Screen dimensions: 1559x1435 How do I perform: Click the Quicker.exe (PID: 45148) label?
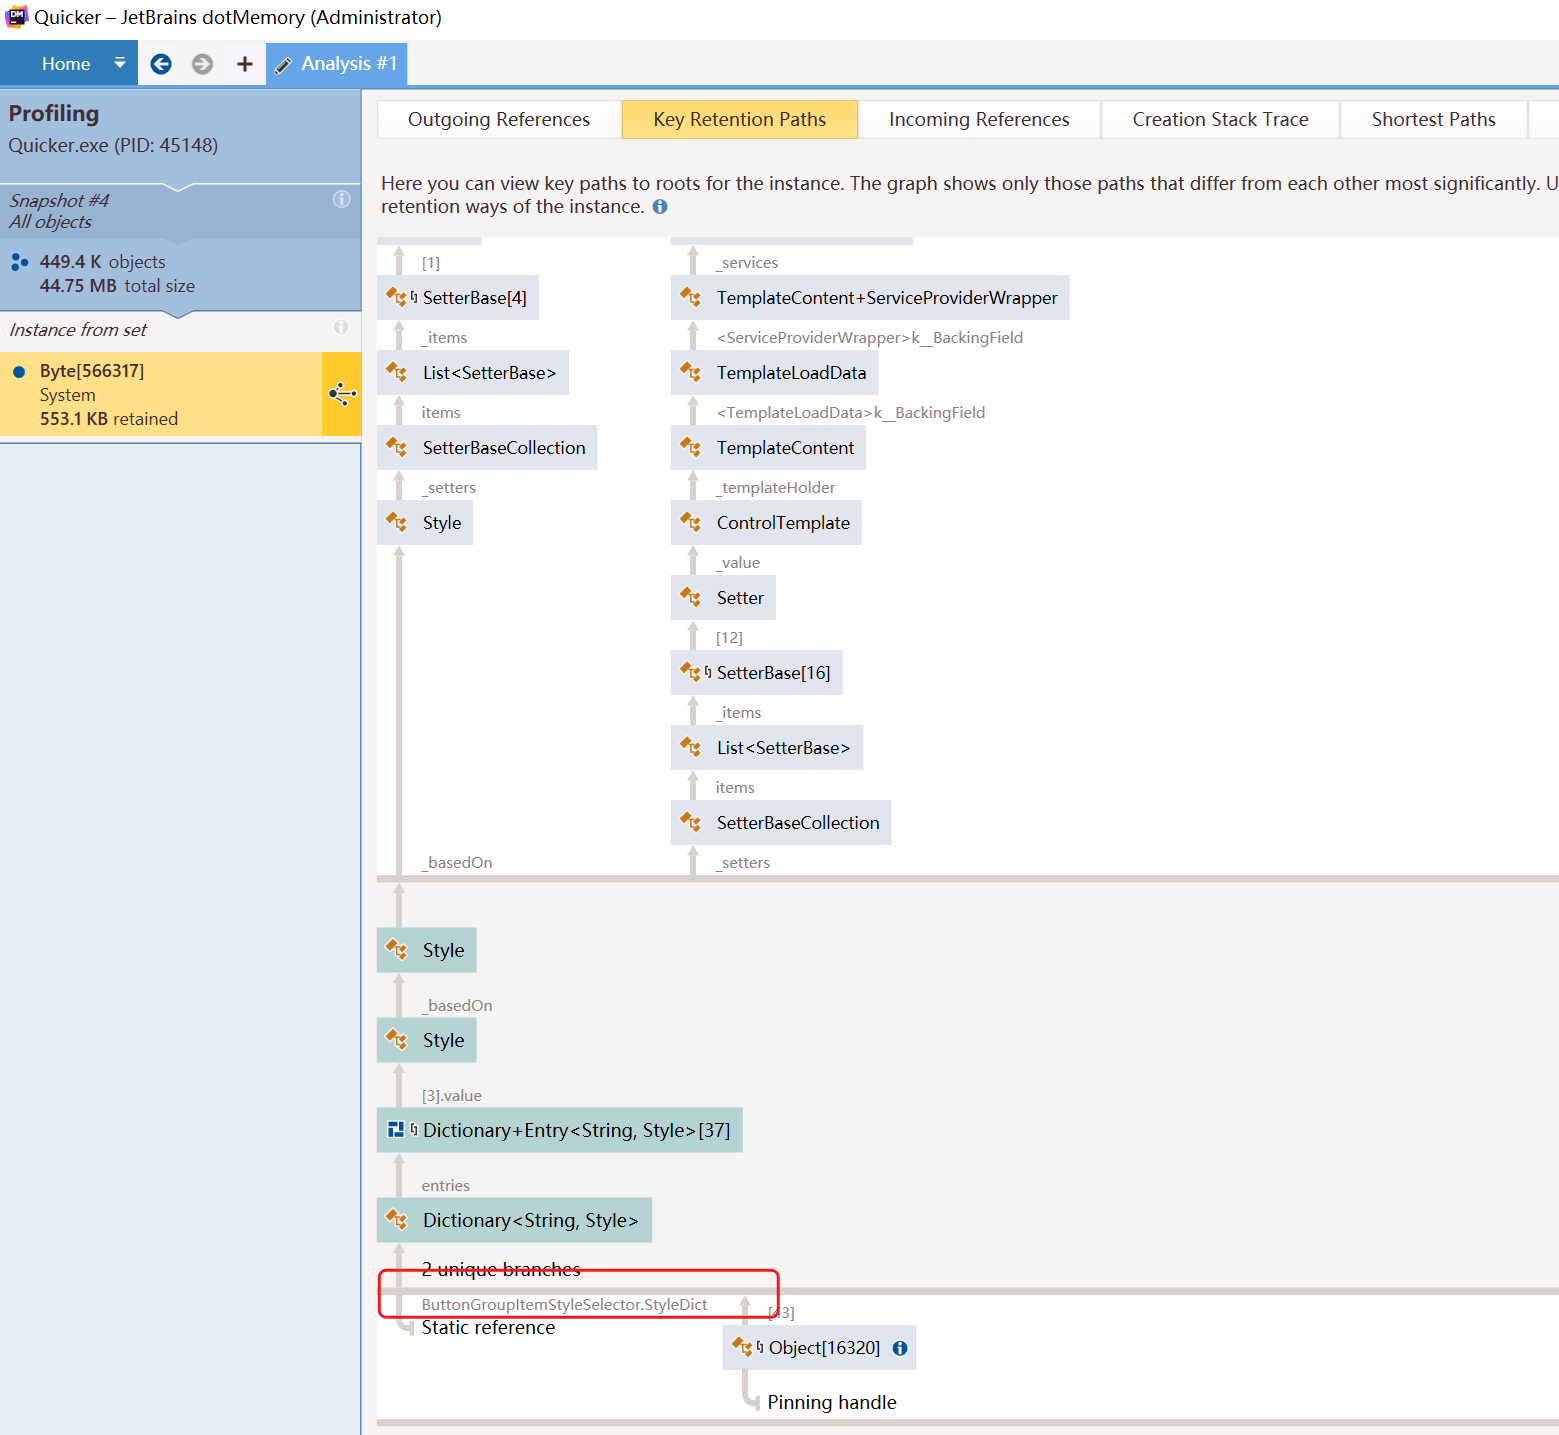click(x=113, y=145)
